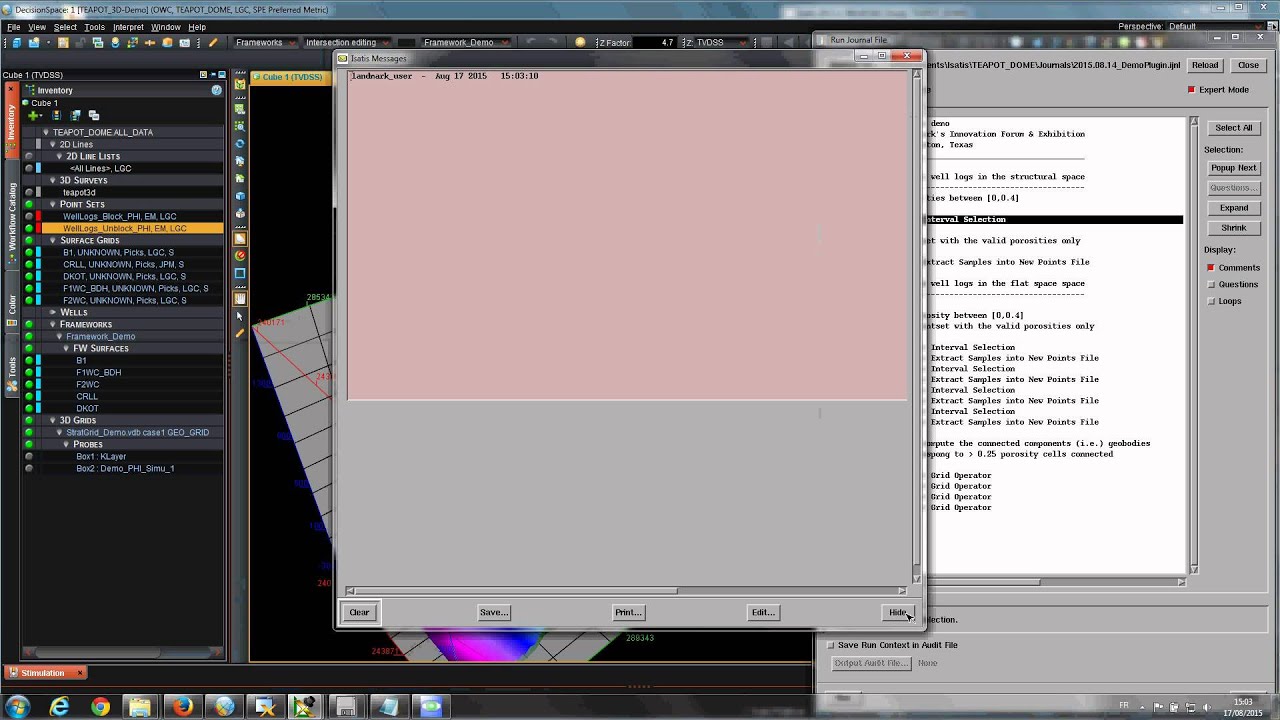Open the Window menu
1280x720 pixels.
pyautogui.click(x=165, y=27)
